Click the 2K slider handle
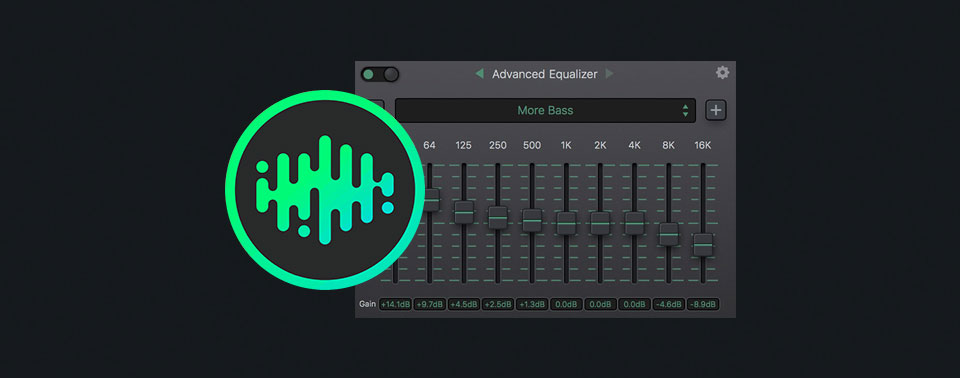The image size is (960, 378). click(600, 223)
